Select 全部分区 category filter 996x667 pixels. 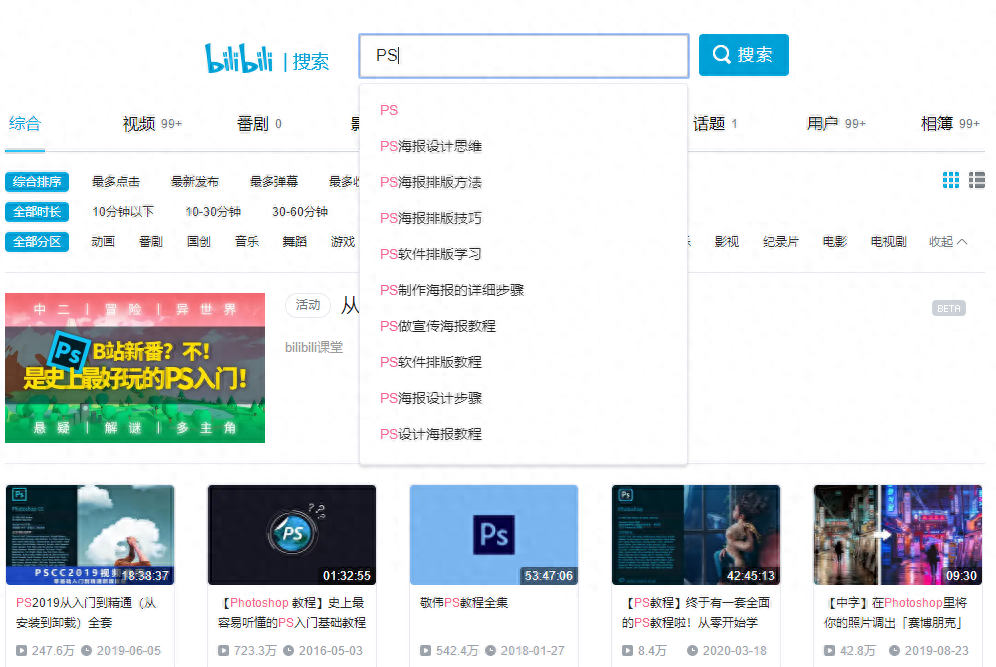click(37, 241)
